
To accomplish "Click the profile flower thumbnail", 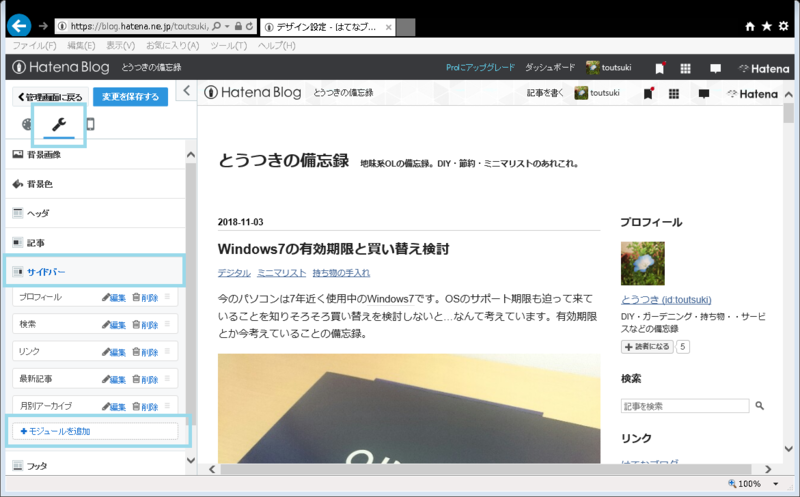I will [x=643, y=263].
